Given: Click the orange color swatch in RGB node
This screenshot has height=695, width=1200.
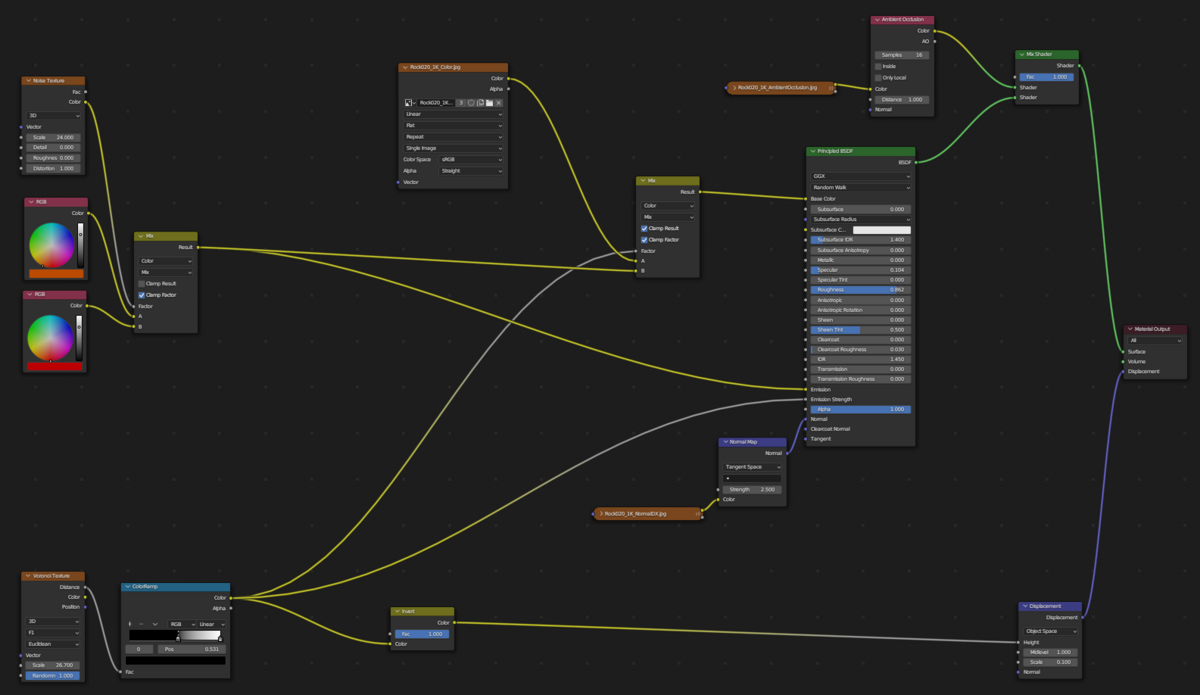Looking at the screenshot, I should point(56,273).
